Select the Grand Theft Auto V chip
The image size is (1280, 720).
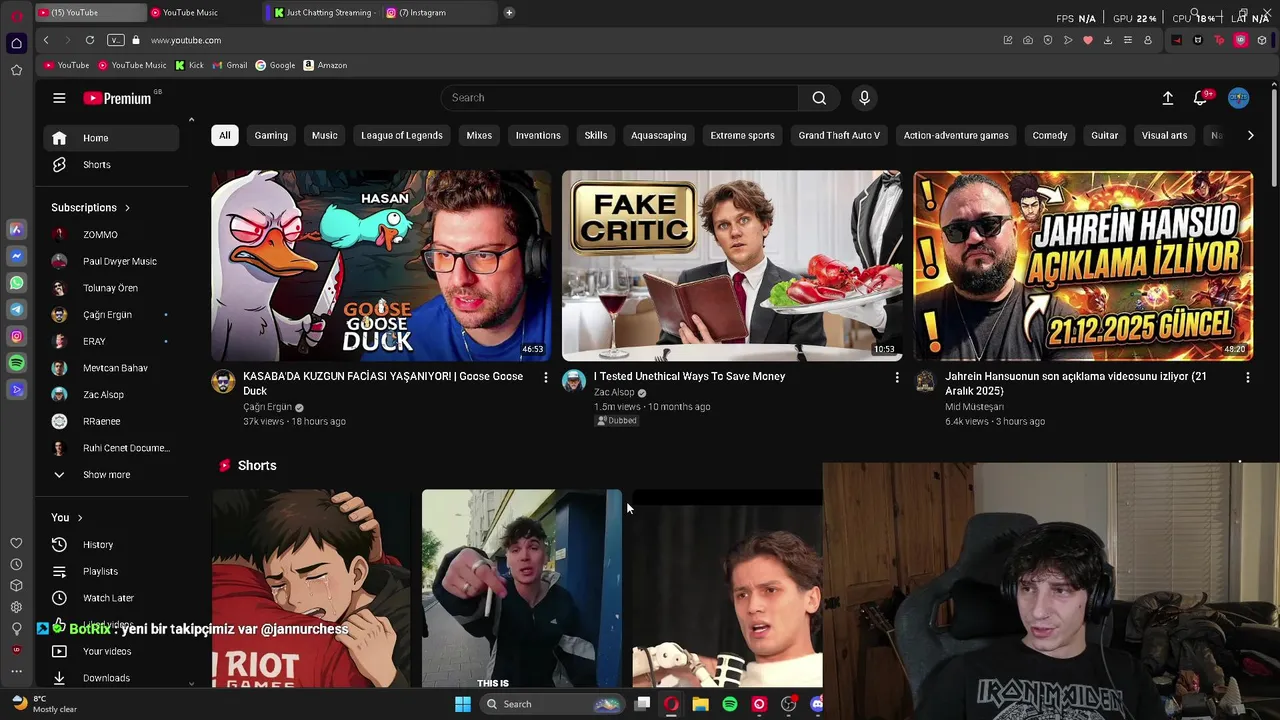click(x=839, y=135)
